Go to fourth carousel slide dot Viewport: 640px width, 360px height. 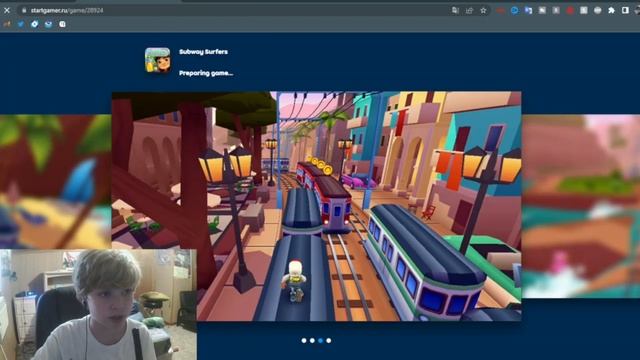pyautogui.click(x=329, y=340)
